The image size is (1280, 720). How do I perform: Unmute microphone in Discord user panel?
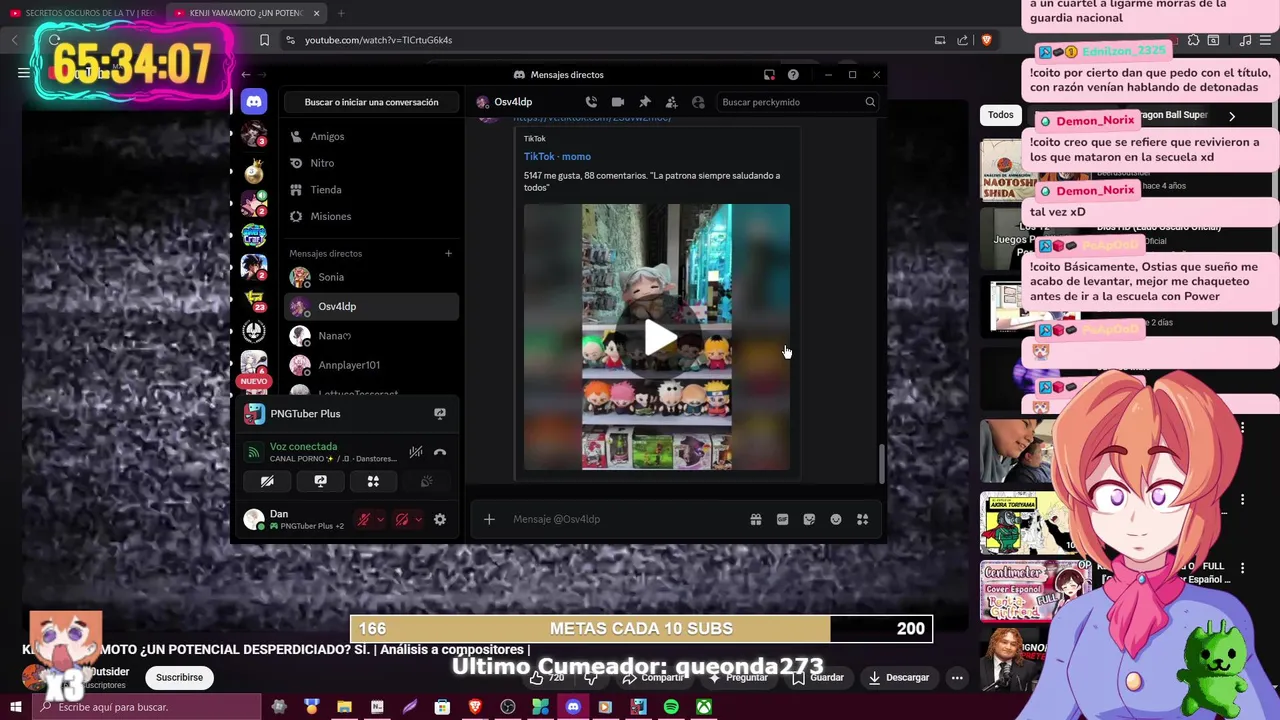[364, 519]
